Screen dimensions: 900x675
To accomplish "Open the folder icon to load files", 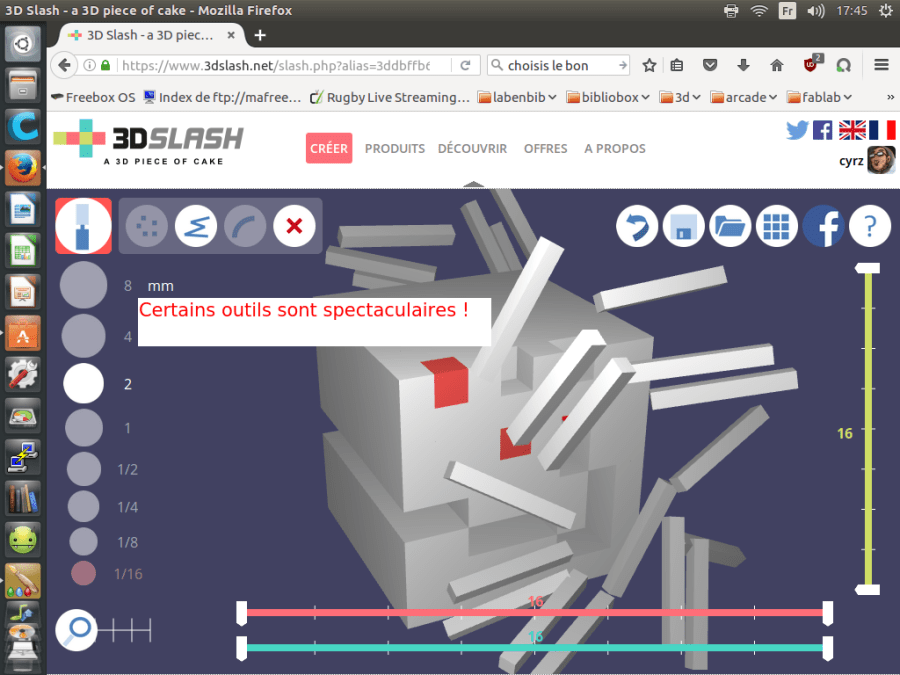I will point(730,226).
